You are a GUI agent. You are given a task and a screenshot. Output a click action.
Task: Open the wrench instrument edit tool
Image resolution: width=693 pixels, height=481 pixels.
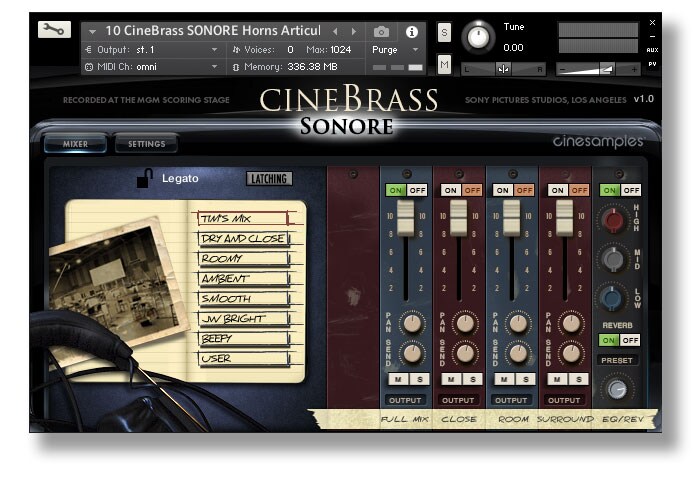pyautogui.click(x=54, y=30)
